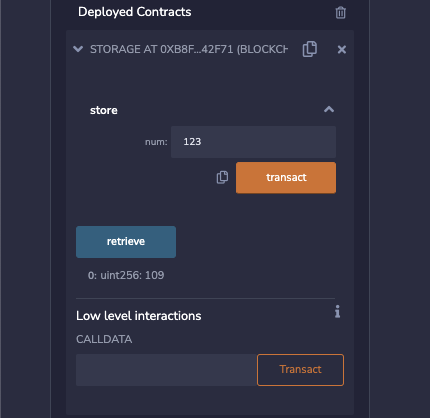Click the Deployed Contracts heading

click(x=135, y=12)
